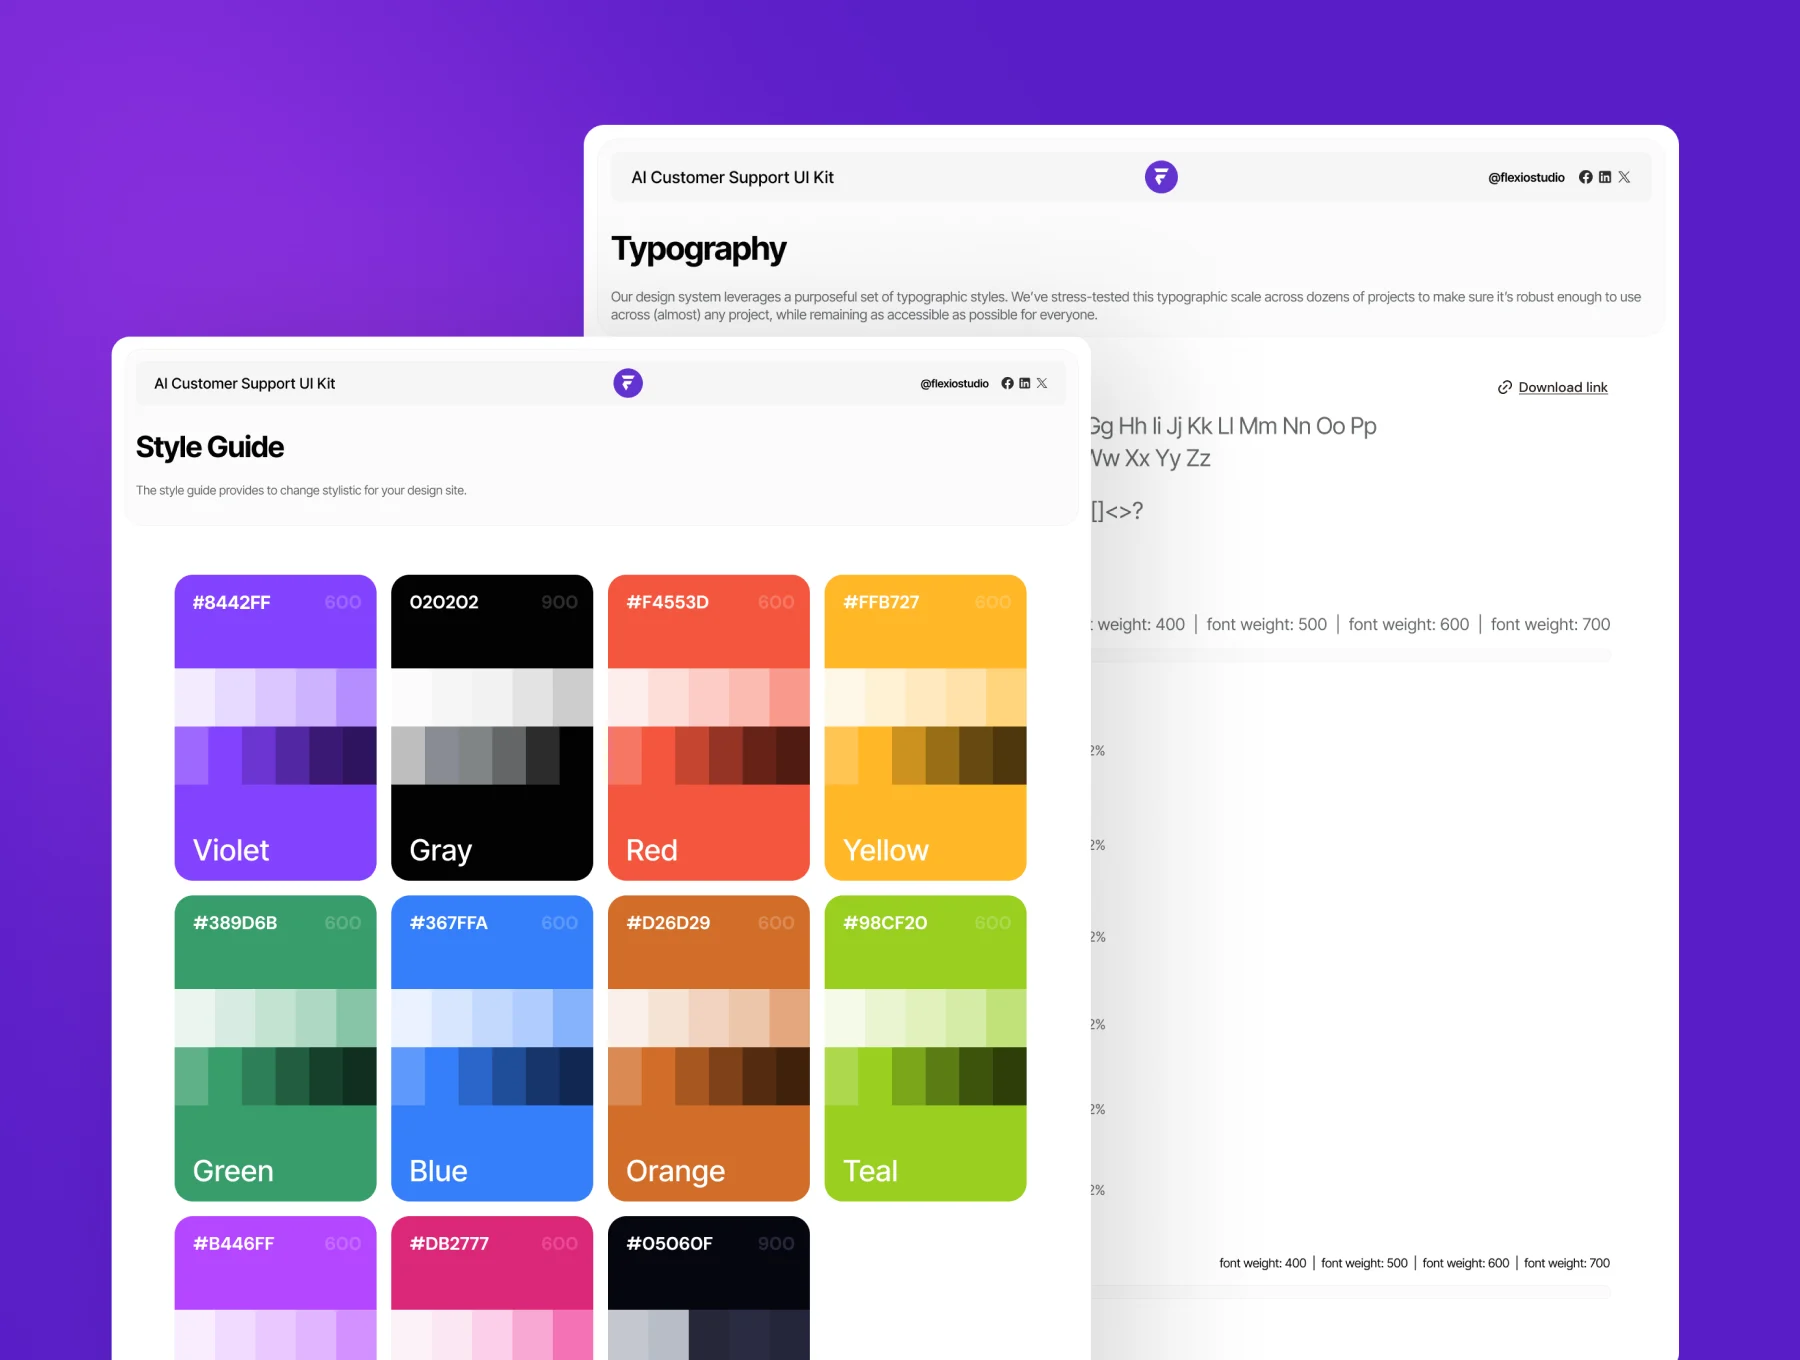
Task: Select the Teal #98CF20 swatch header
Action: (x=925, y=942)
